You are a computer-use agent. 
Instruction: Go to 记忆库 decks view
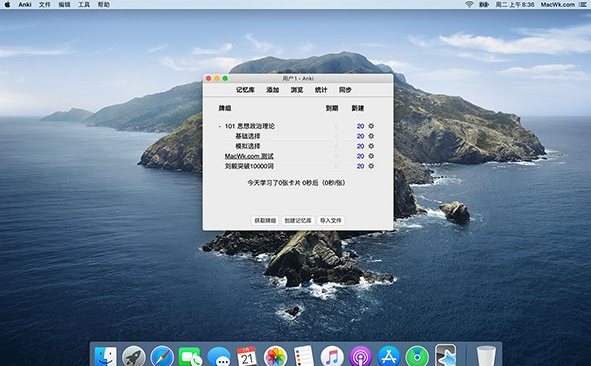tap(245, 90)
